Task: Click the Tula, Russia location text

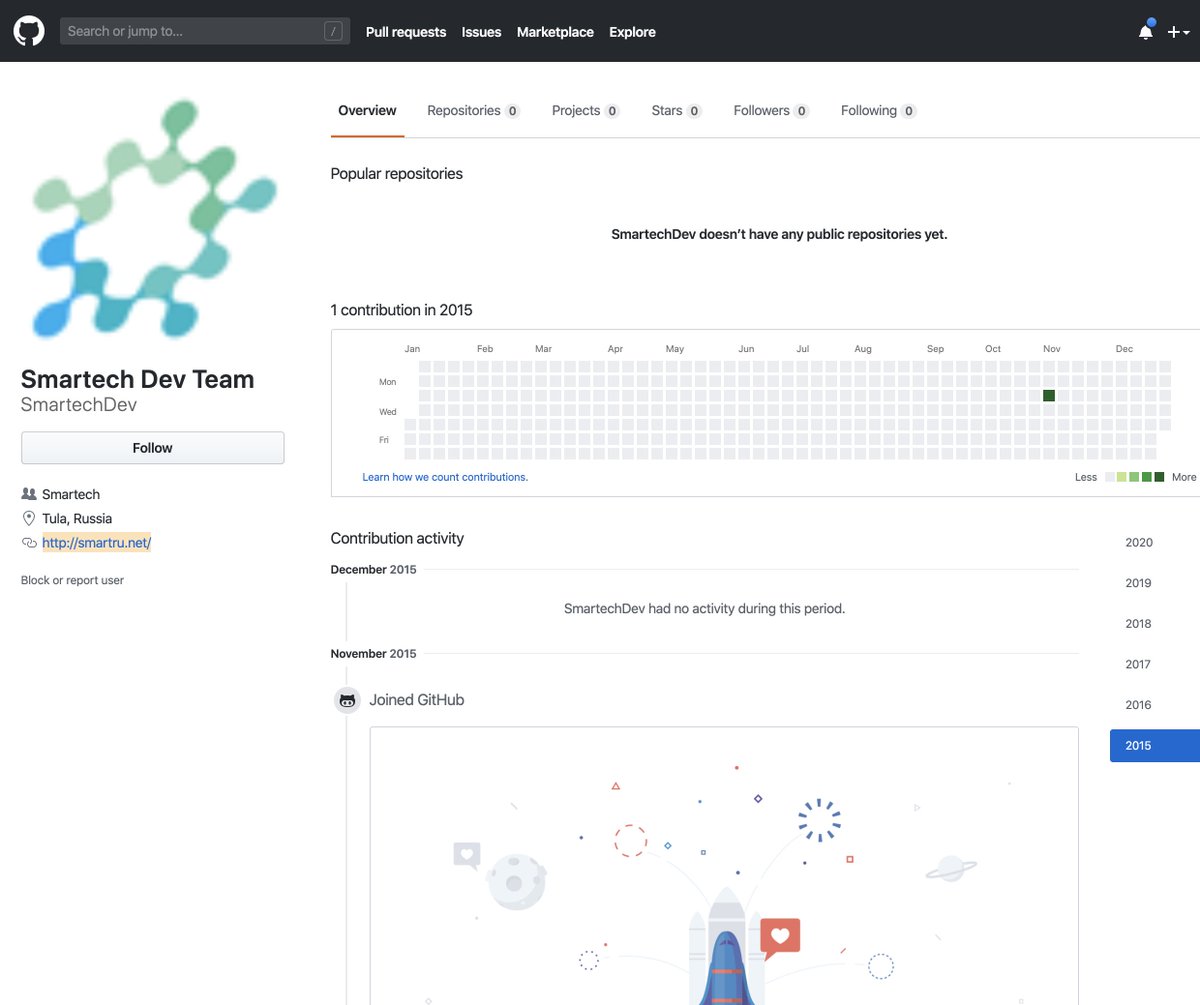Action: click(x=77, y=519)
